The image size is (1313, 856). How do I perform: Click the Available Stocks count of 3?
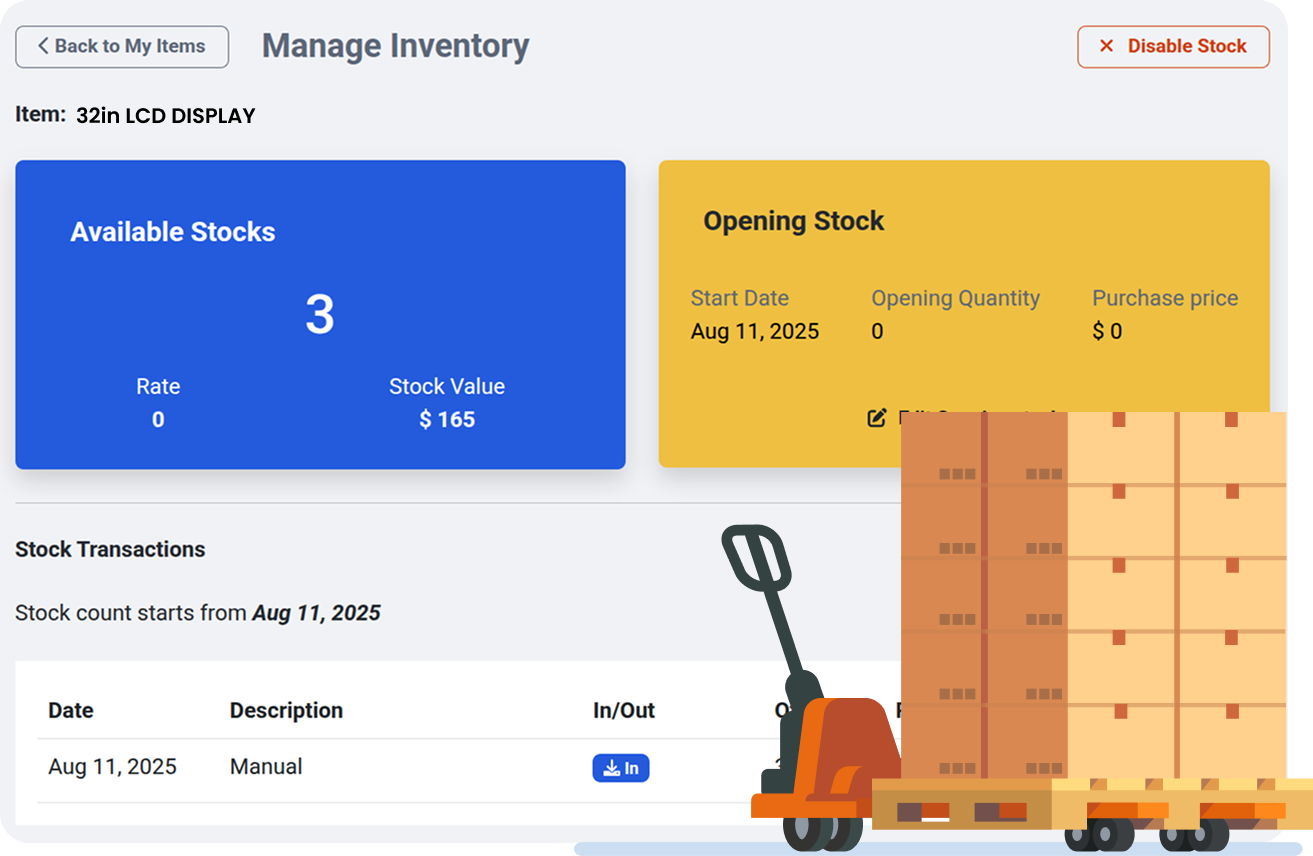(319, 315)
